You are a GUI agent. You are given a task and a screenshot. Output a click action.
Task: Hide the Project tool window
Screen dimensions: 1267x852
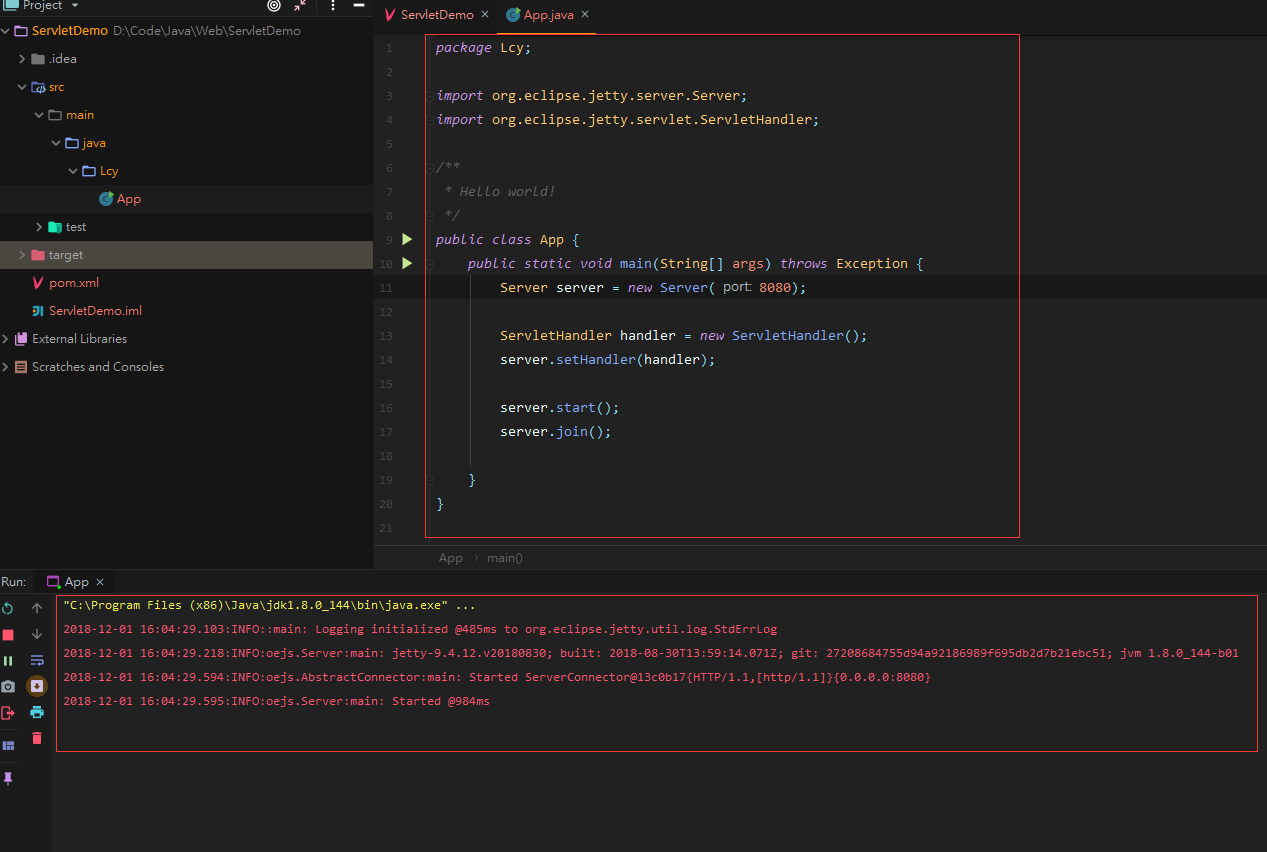(359, 5)
